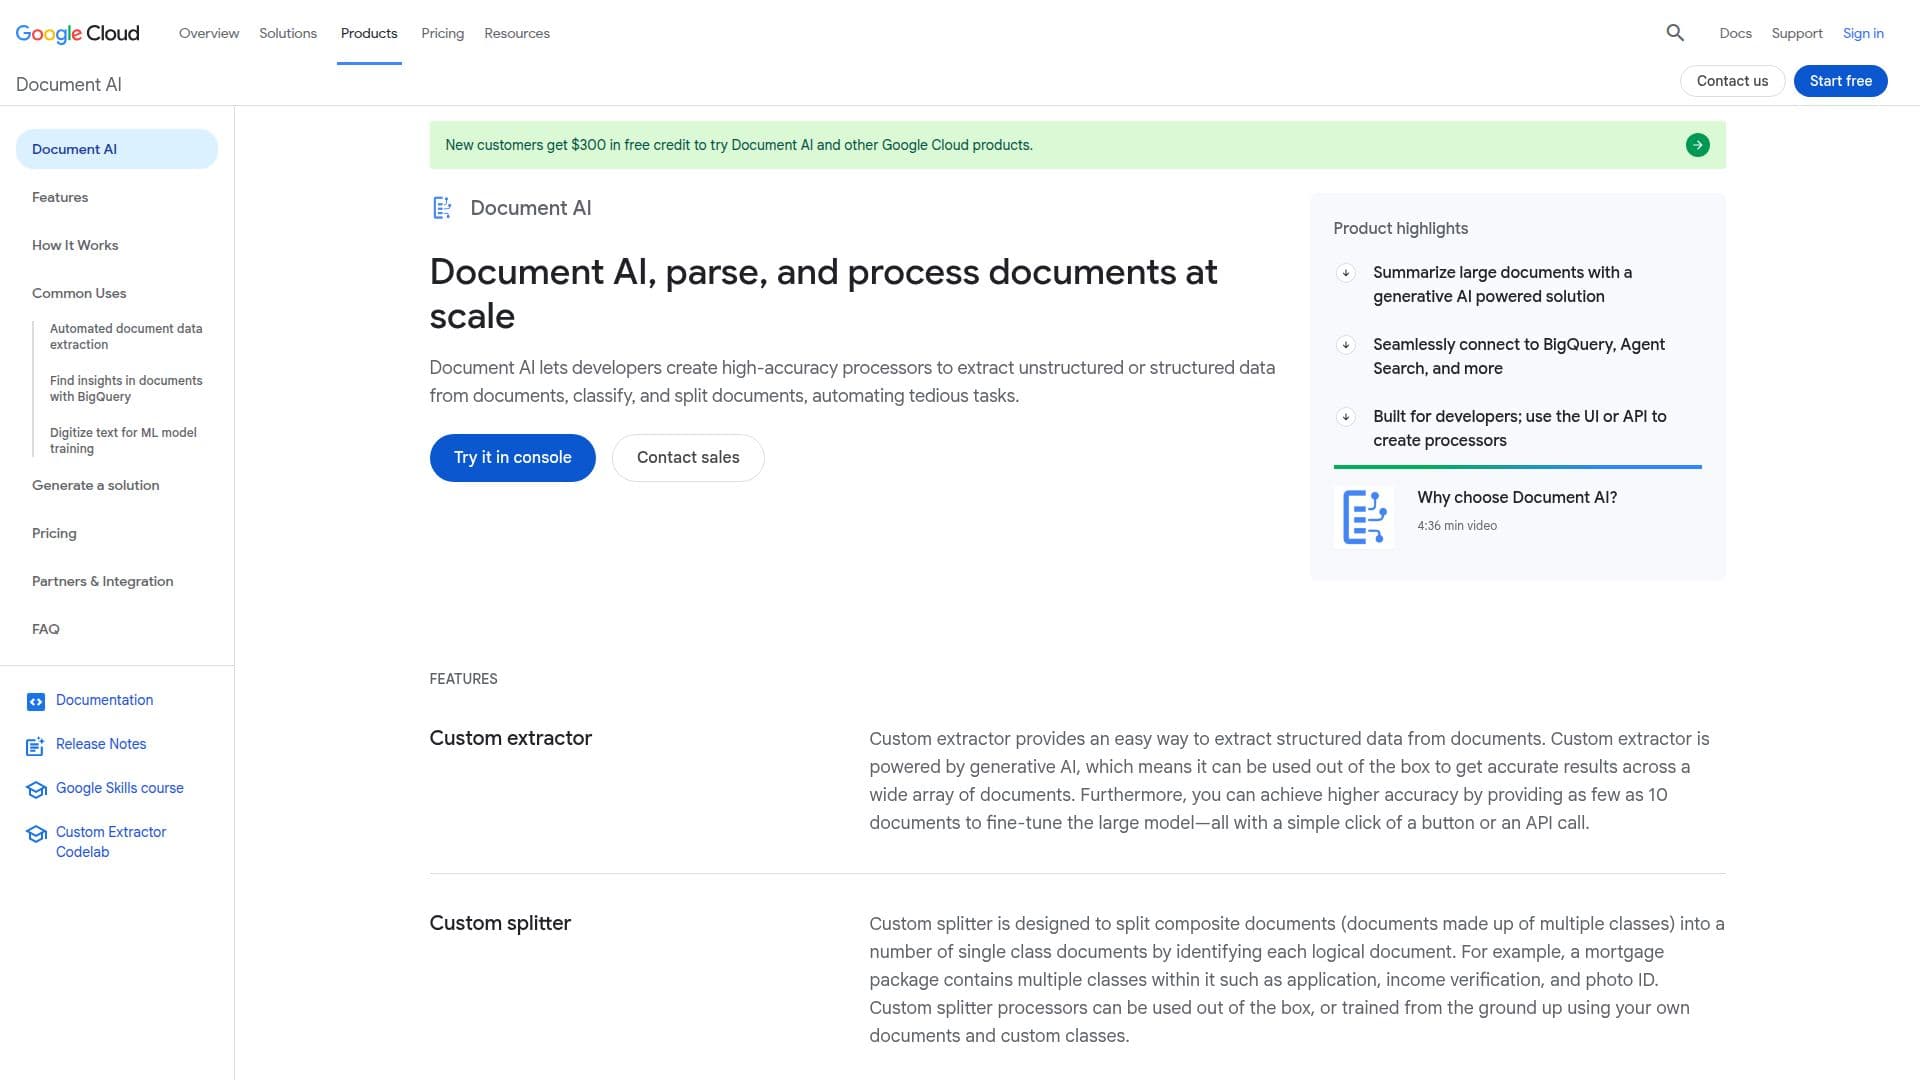Expand the Built for developers highlight arrow
The height and width of the screenshot is (1080, 1920).
(1346, 417)
